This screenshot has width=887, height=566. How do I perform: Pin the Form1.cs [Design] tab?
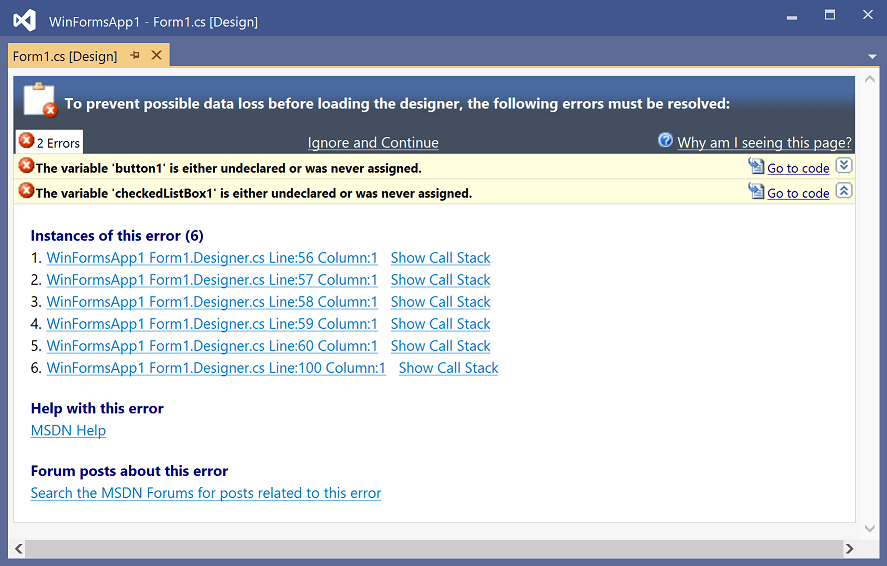click(135, 55)
